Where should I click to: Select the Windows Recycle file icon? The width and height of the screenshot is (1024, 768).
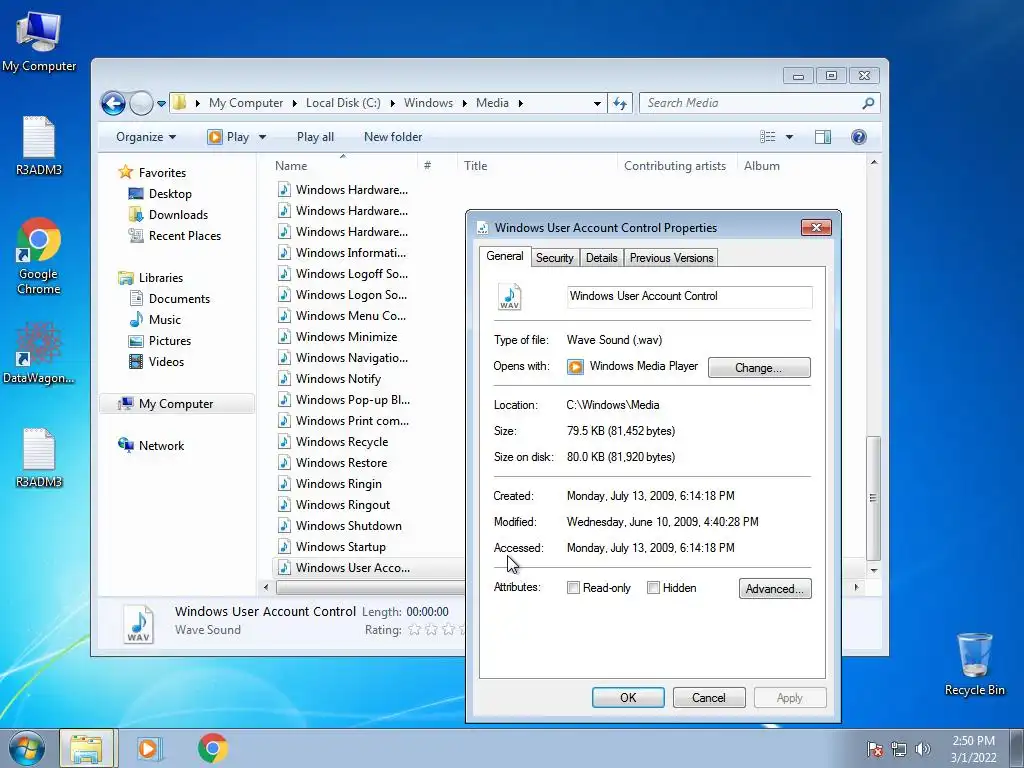[x=284, y=441]
